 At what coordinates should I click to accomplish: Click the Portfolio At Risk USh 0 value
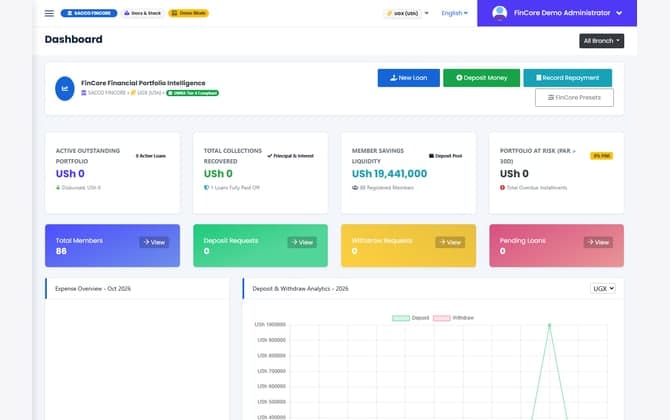pos(514,174)
